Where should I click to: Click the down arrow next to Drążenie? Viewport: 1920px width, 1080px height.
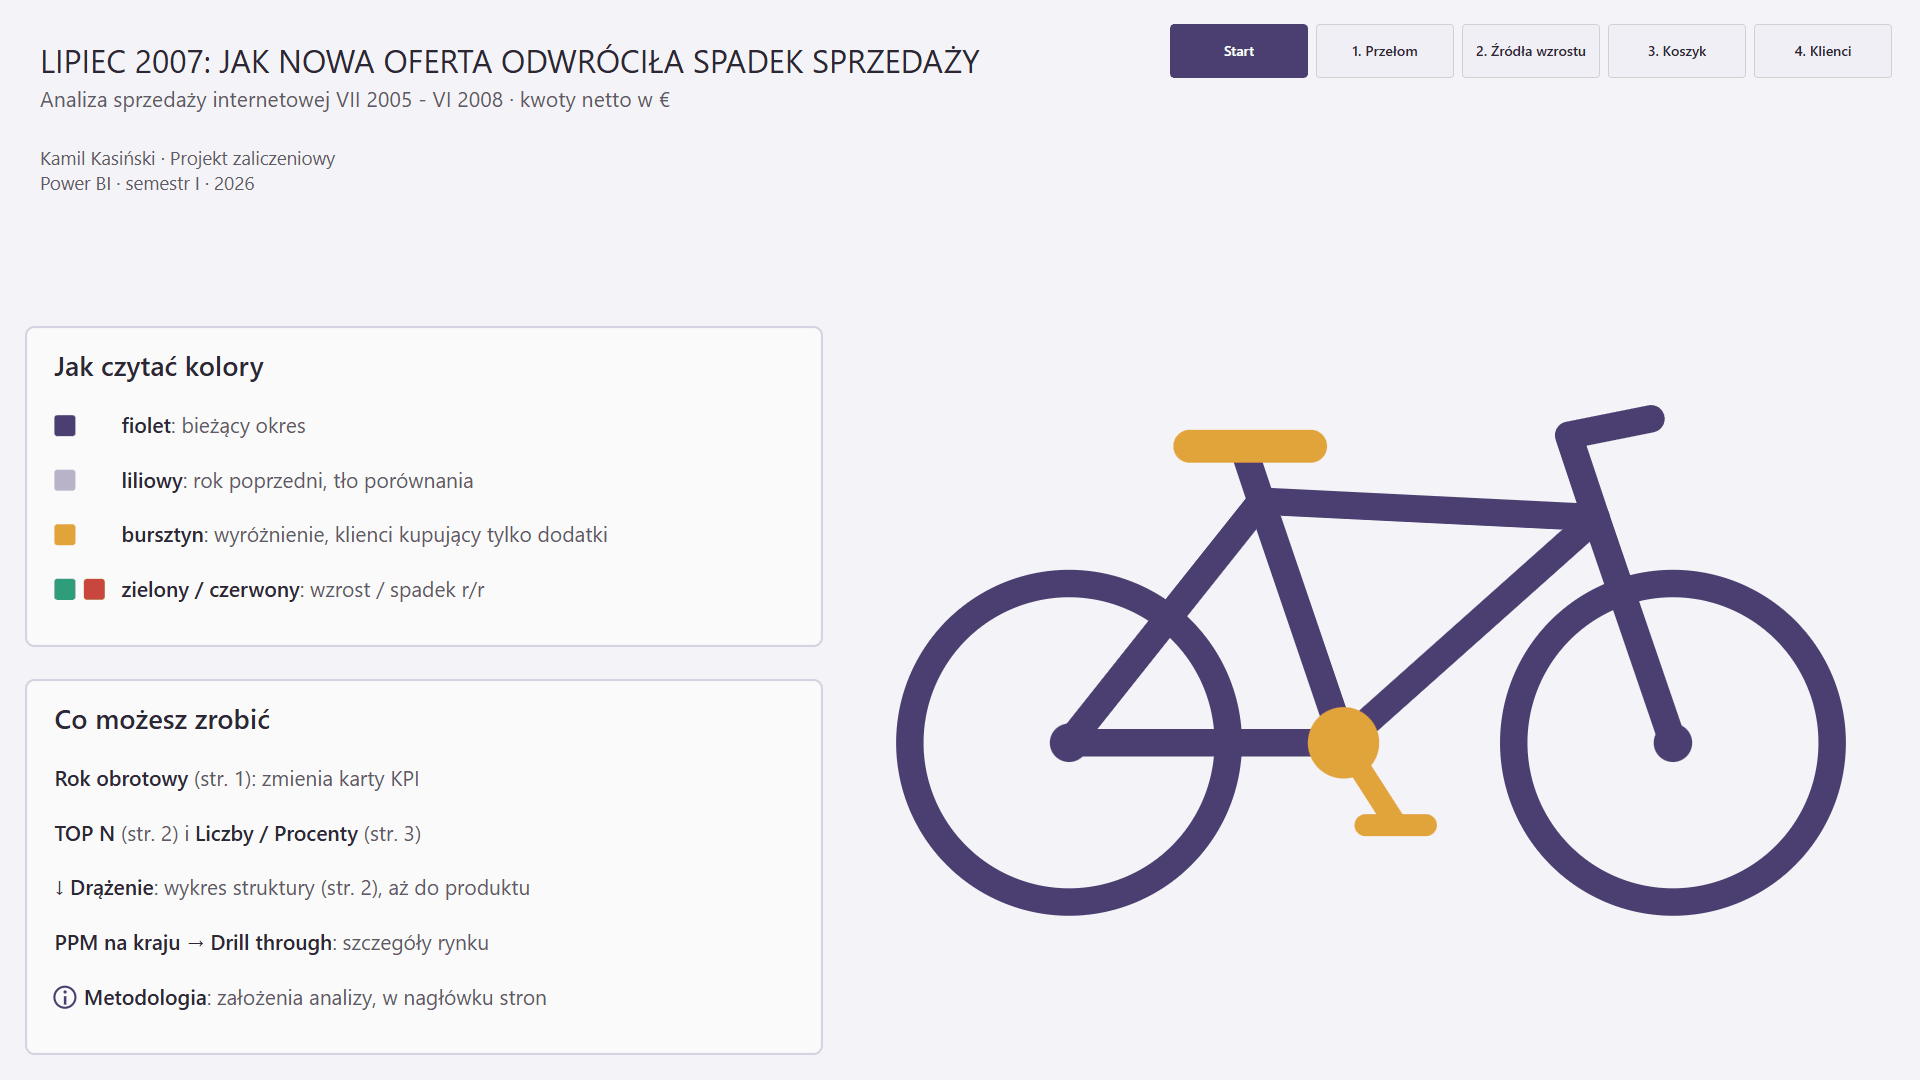(x=59, y=888)
